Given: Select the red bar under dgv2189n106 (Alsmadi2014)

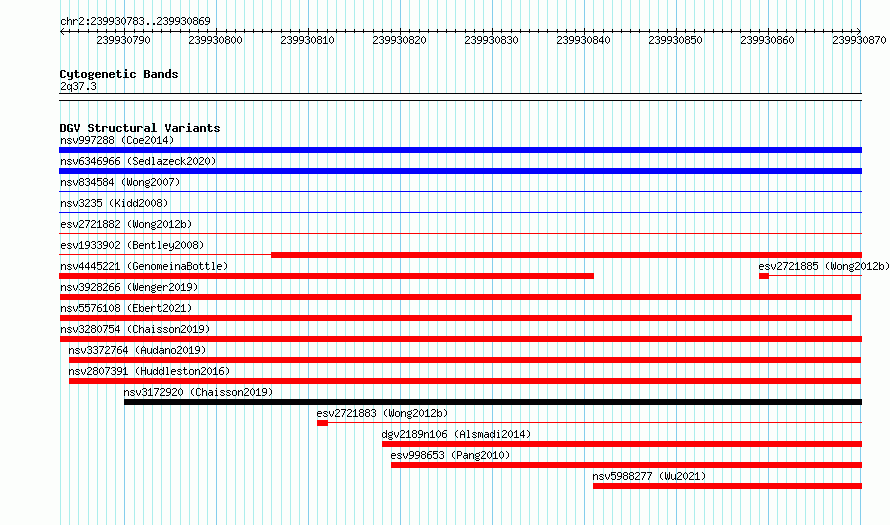Looking at the screenshot, I should 622,444.
